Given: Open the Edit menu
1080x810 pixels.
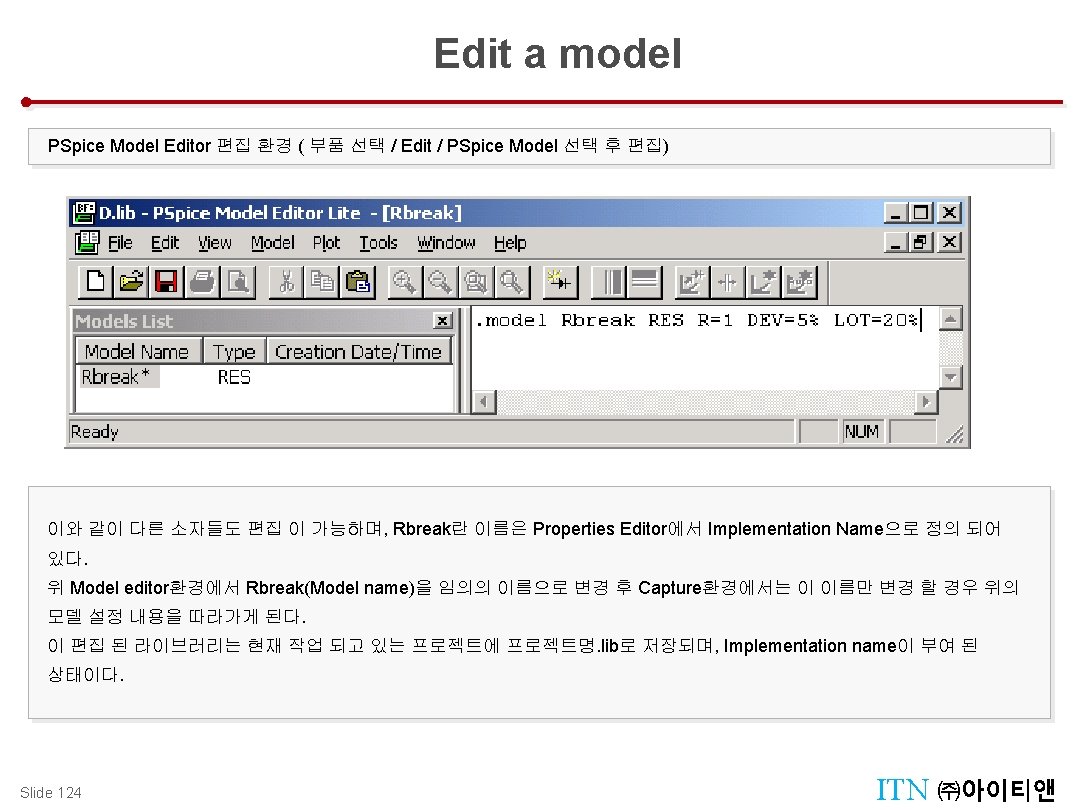Looking at the screenshot, I should coord(165,243).
